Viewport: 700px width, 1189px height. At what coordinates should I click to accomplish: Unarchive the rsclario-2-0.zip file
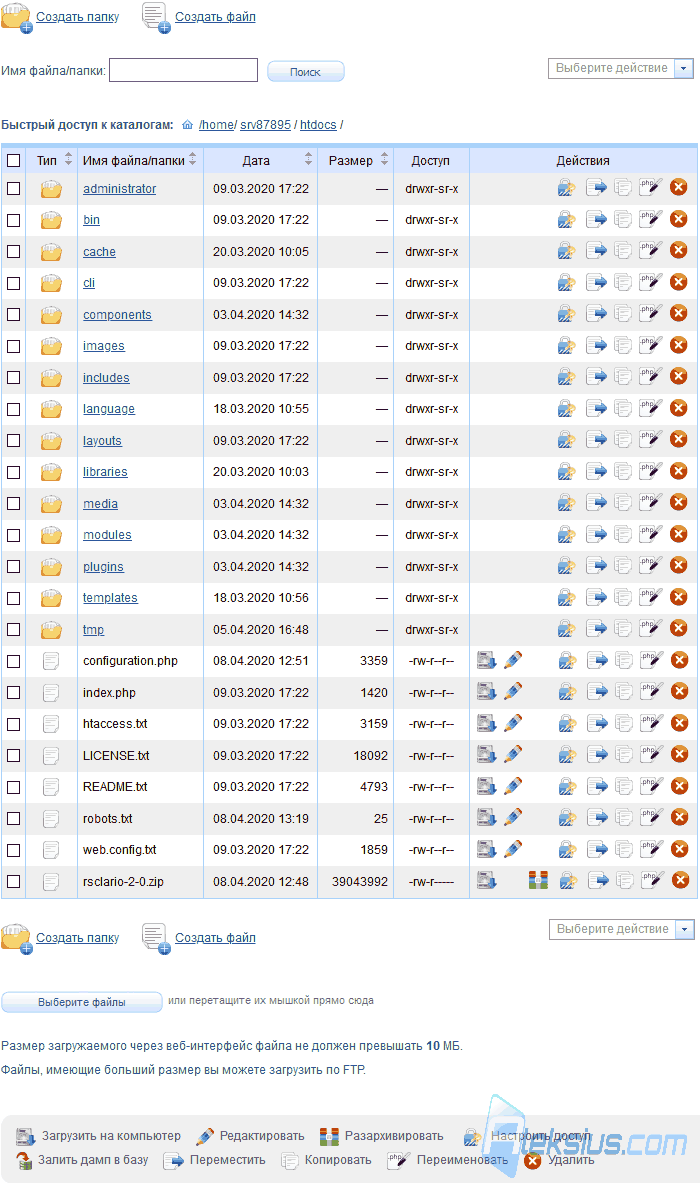[538, 880]
